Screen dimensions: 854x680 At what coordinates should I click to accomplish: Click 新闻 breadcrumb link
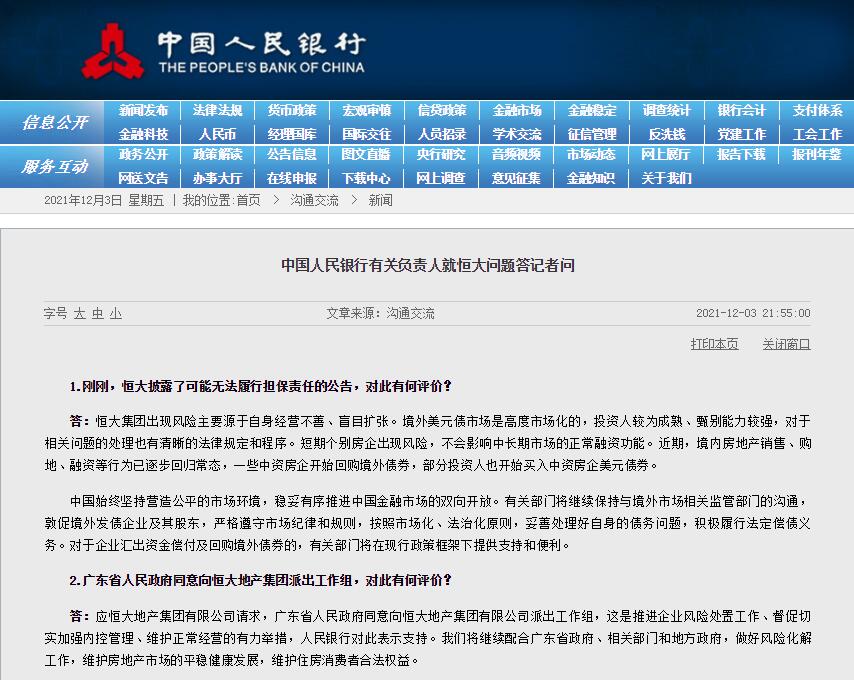(x=380, y=200)
